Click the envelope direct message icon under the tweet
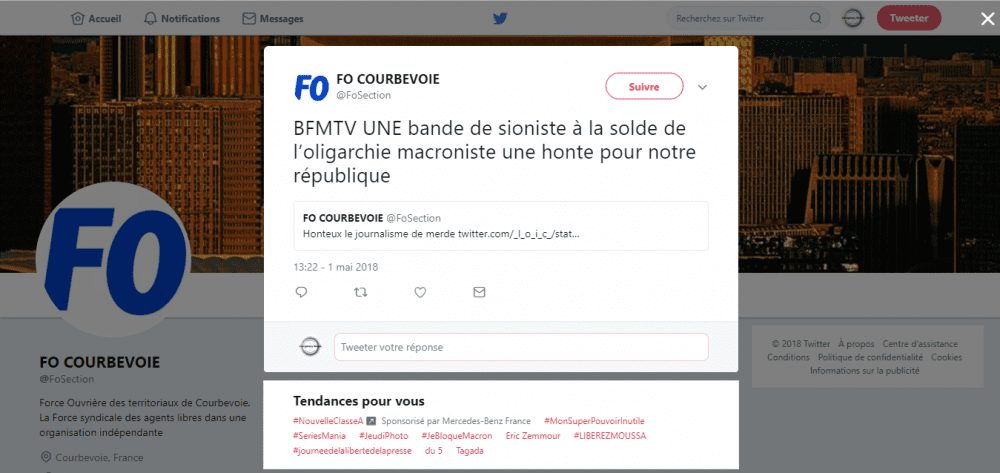1000x473 pixels. point(479,292)
